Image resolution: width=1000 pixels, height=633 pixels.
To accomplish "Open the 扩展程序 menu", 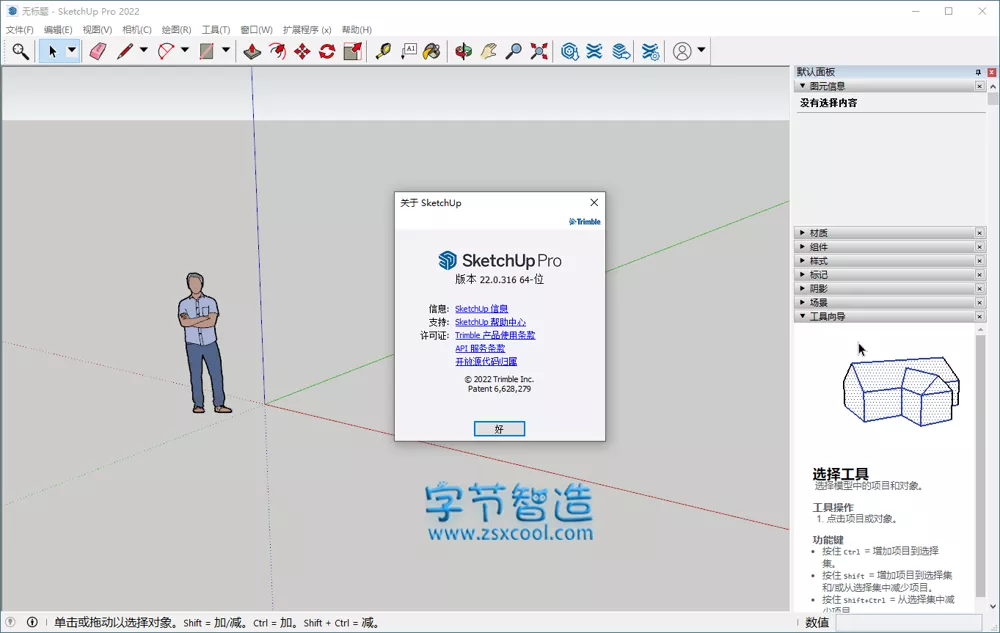I will point(307,29).
